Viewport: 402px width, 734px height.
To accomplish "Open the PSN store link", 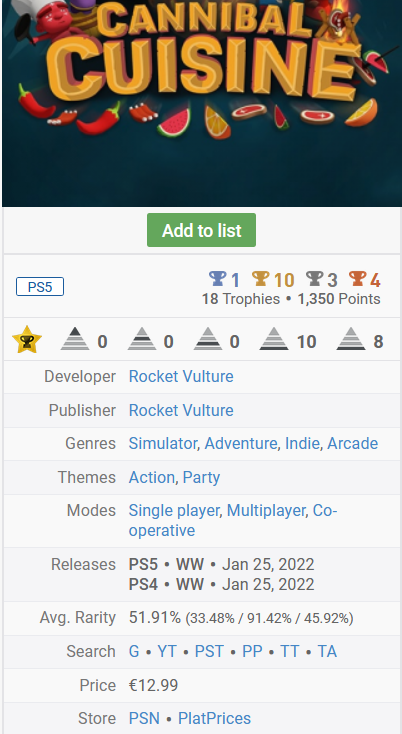I will pos(144,718).
